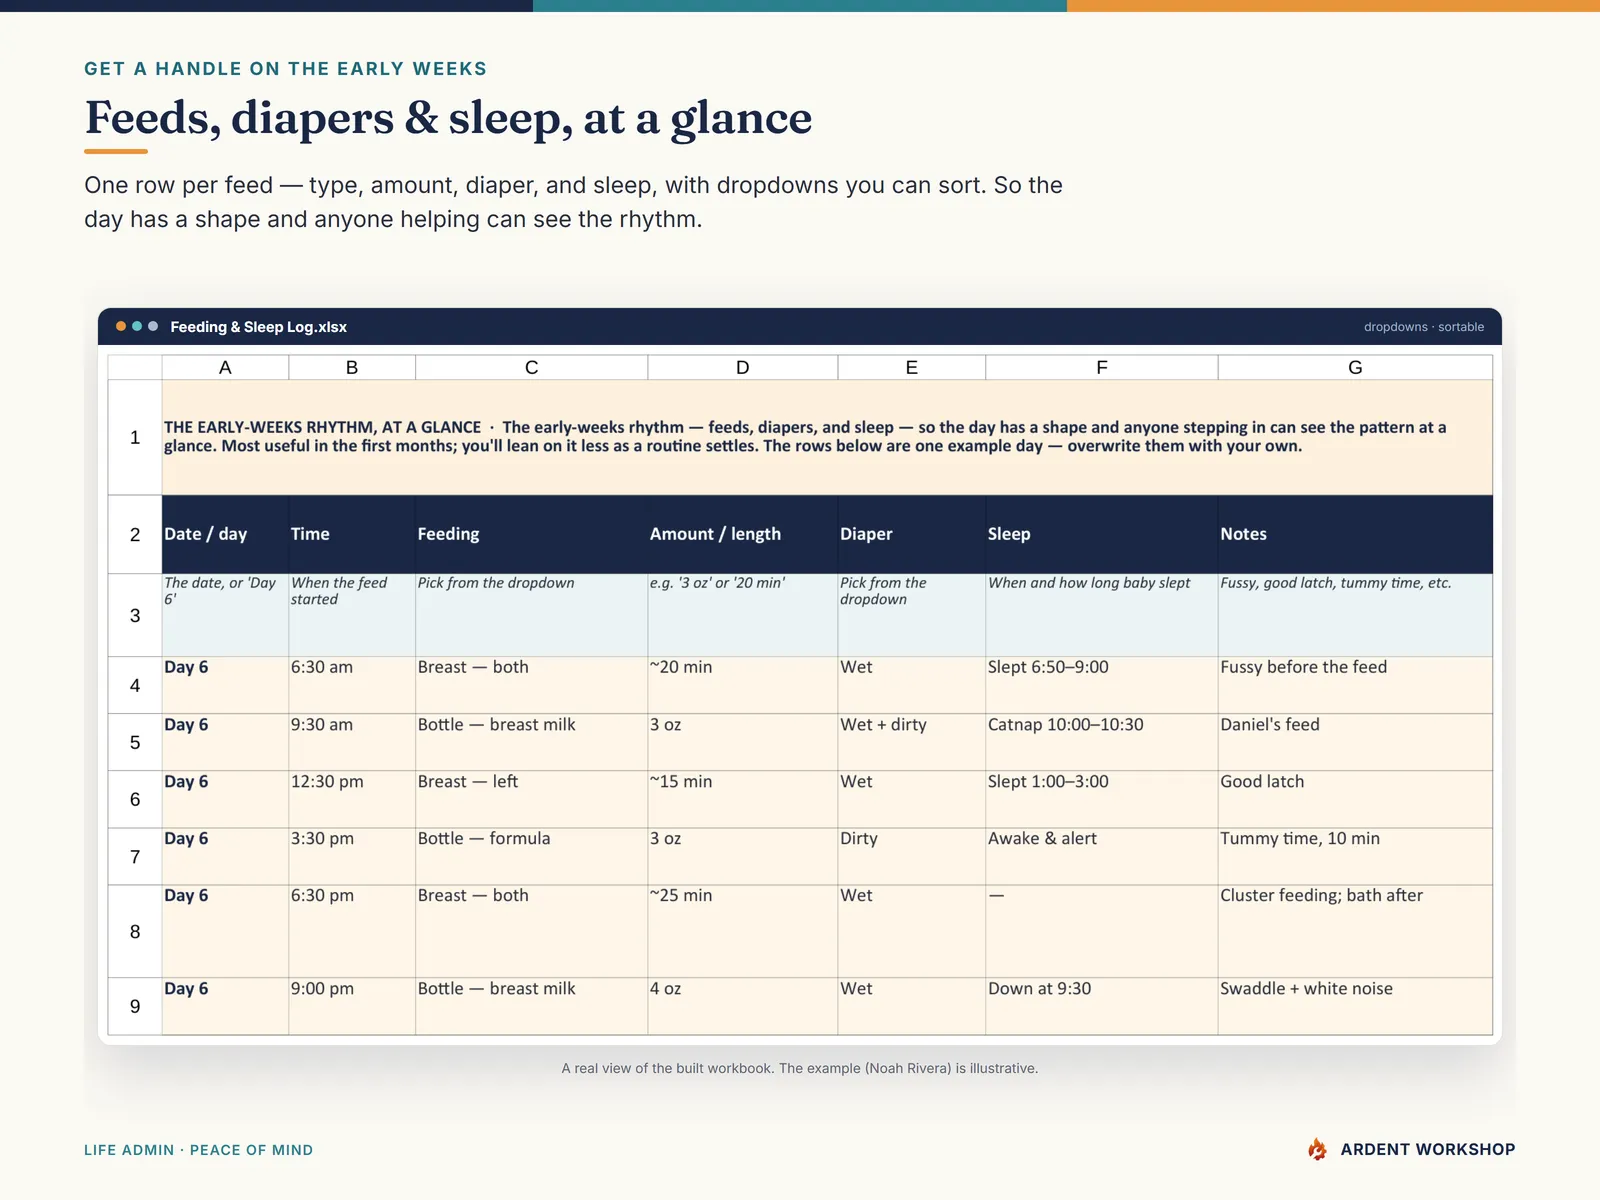Click the Ardent Workshop flame logo icon

point(1317,1149)
